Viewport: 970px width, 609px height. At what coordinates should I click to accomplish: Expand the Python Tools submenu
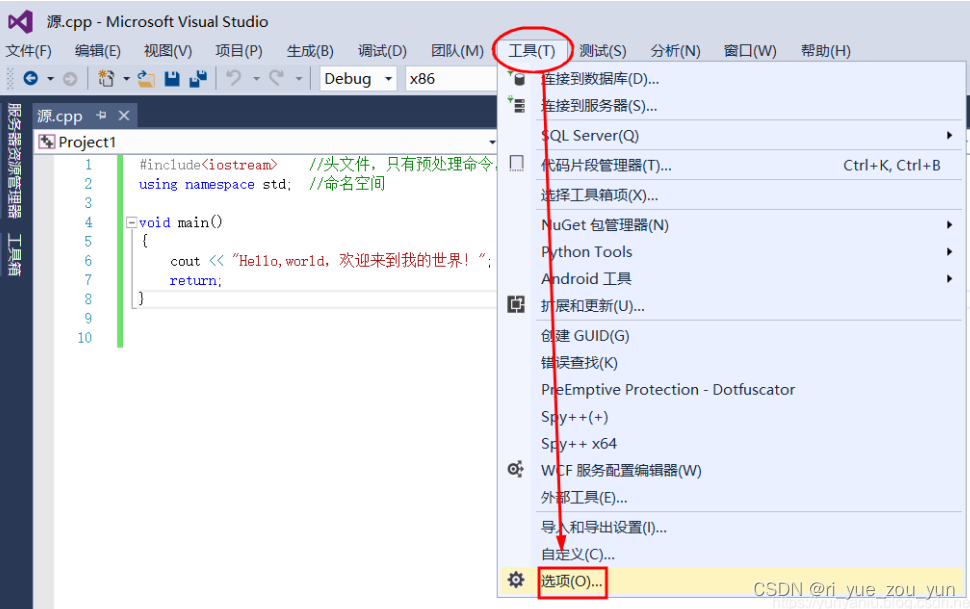949,251
